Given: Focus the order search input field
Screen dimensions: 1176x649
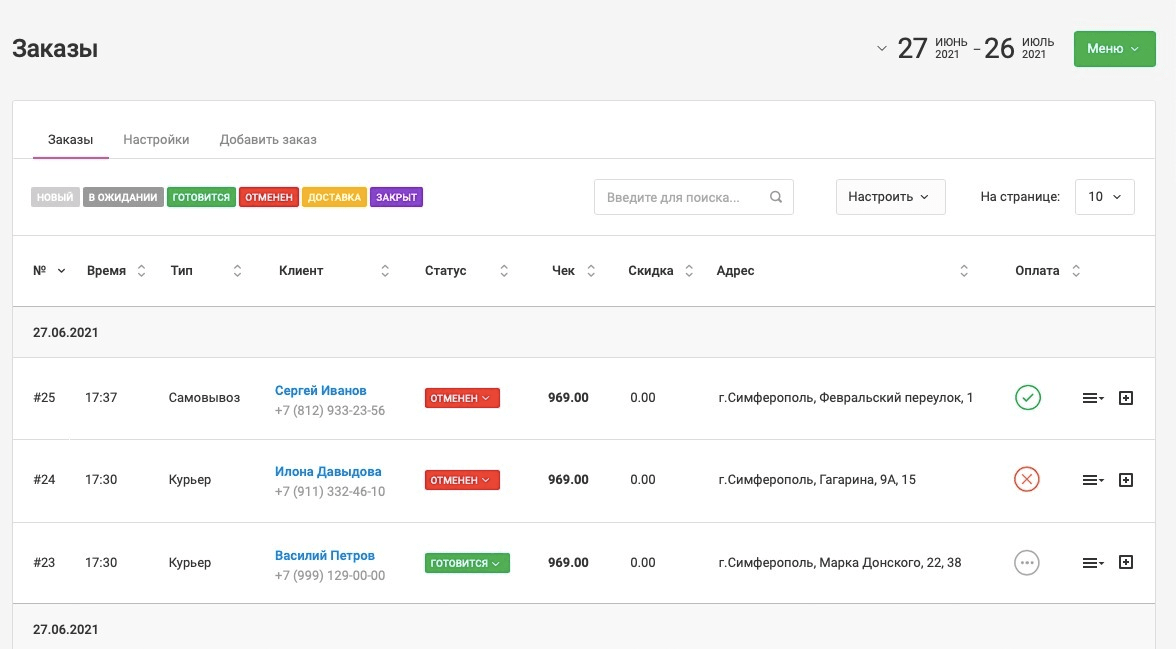Looking at the screenshot, I should pyautogui.click(x=680, y=197).
